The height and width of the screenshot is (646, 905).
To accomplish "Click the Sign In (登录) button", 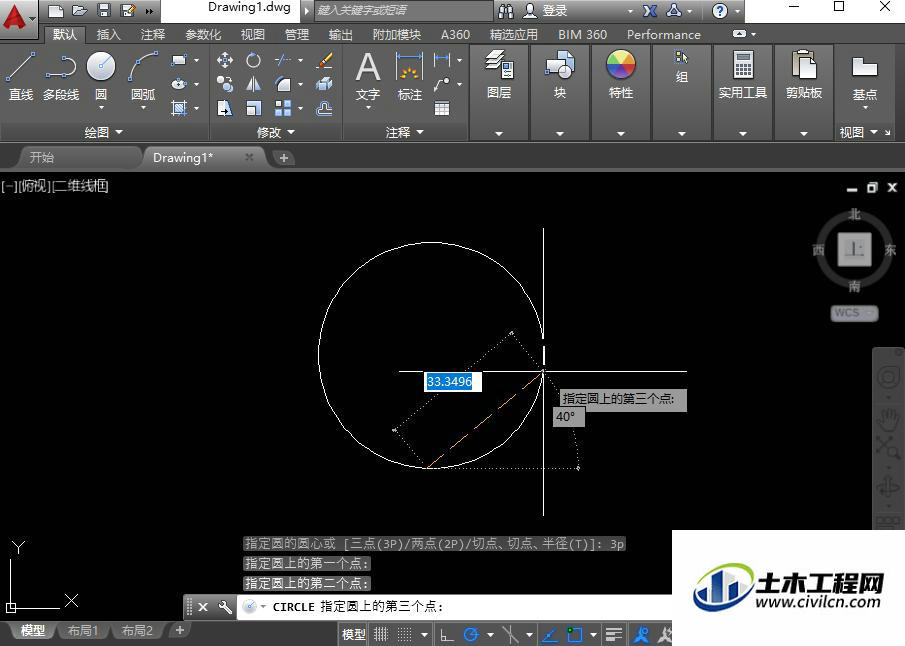I will (546, 10).
